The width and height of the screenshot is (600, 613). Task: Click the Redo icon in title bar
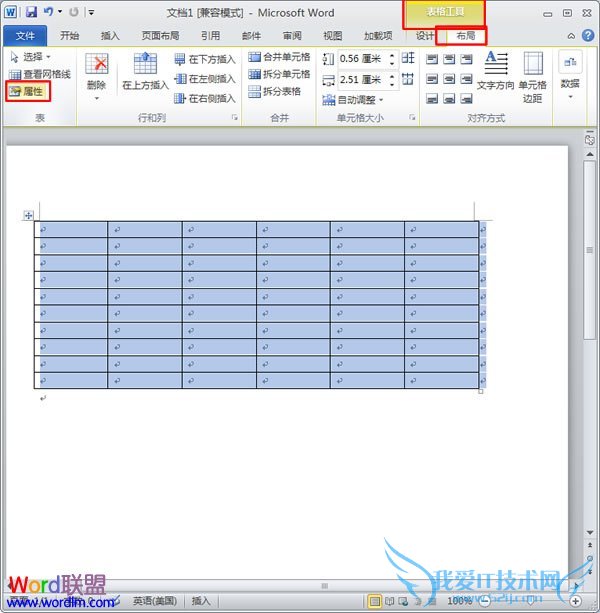point(73,12)
